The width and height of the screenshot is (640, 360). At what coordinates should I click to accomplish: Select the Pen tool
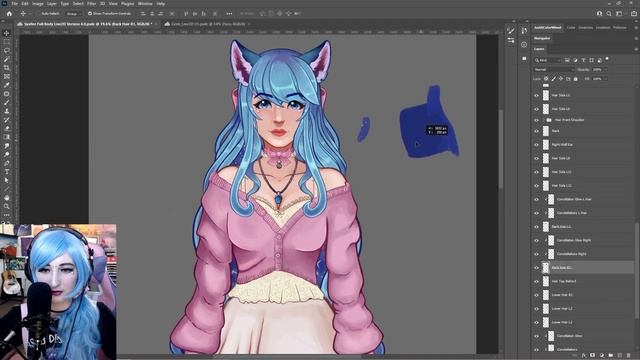7,163
